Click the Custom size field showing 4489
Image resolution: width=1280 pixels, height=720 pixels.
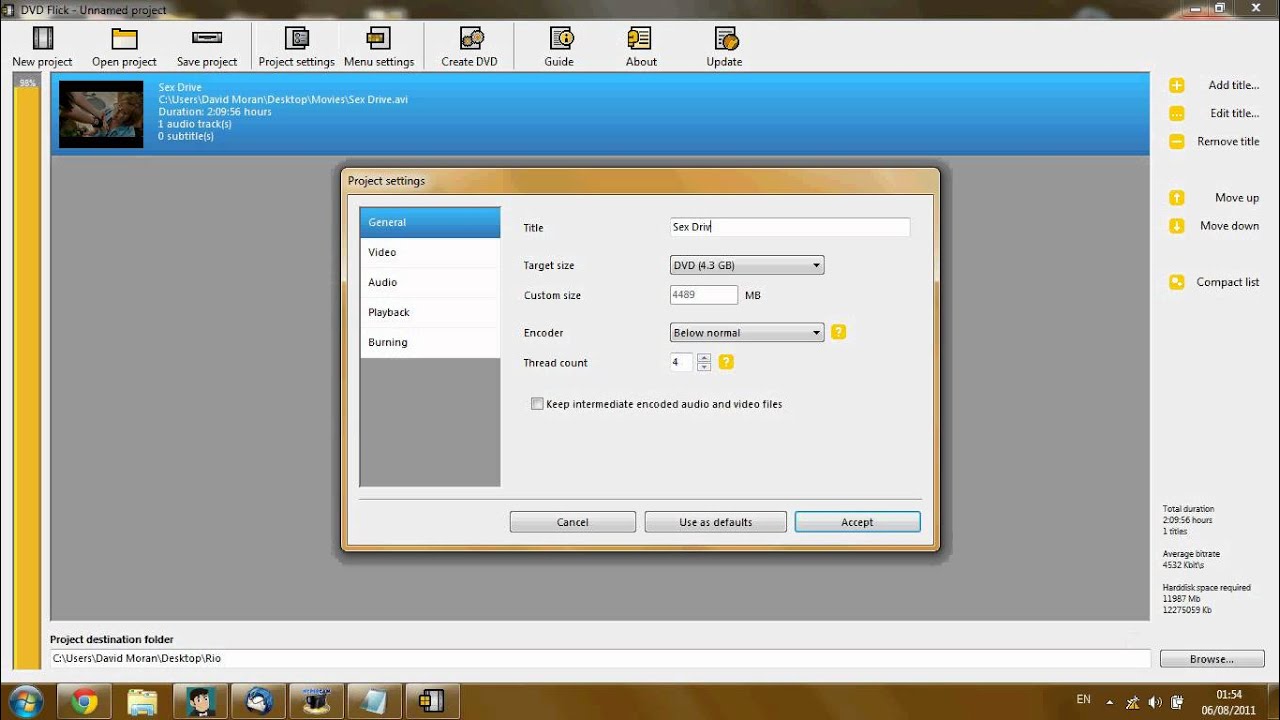point(704,295)
